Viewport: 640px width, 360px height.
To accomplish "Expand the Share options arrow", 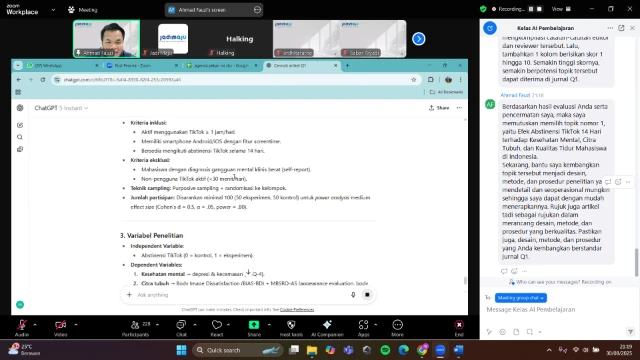I will click(269, 325).
